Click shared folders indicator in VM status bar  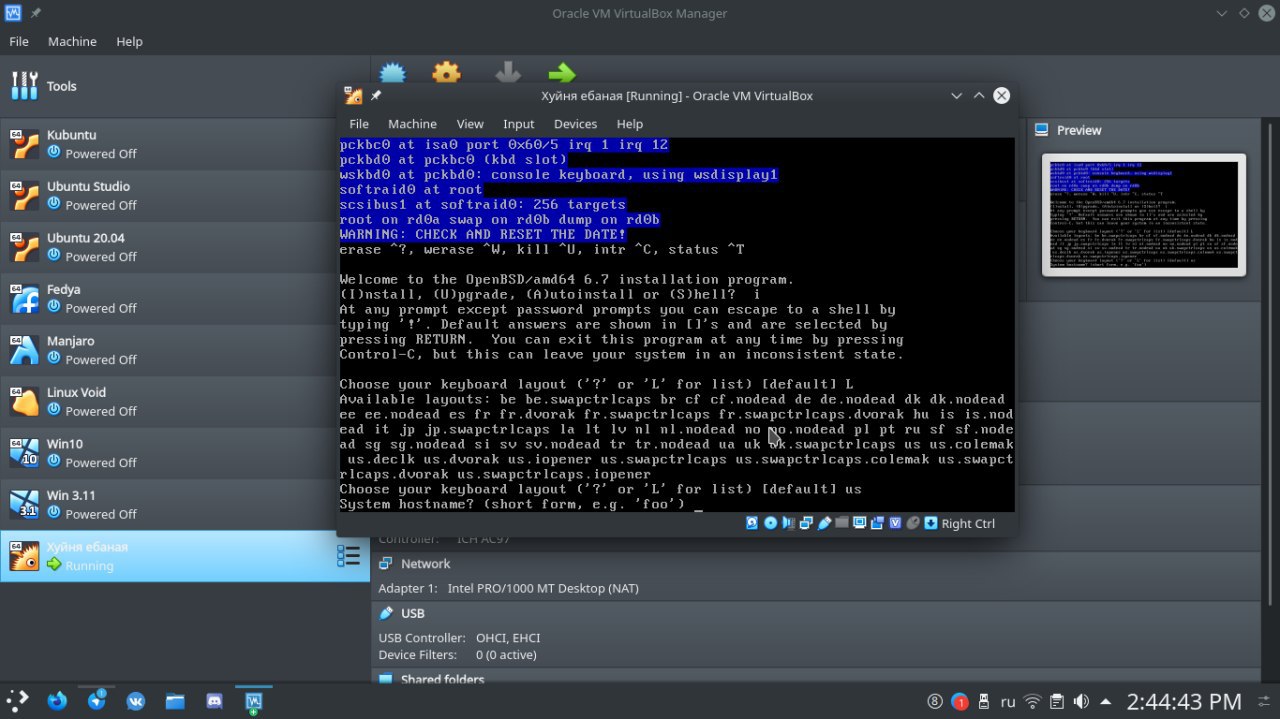[x=842, y=523]
